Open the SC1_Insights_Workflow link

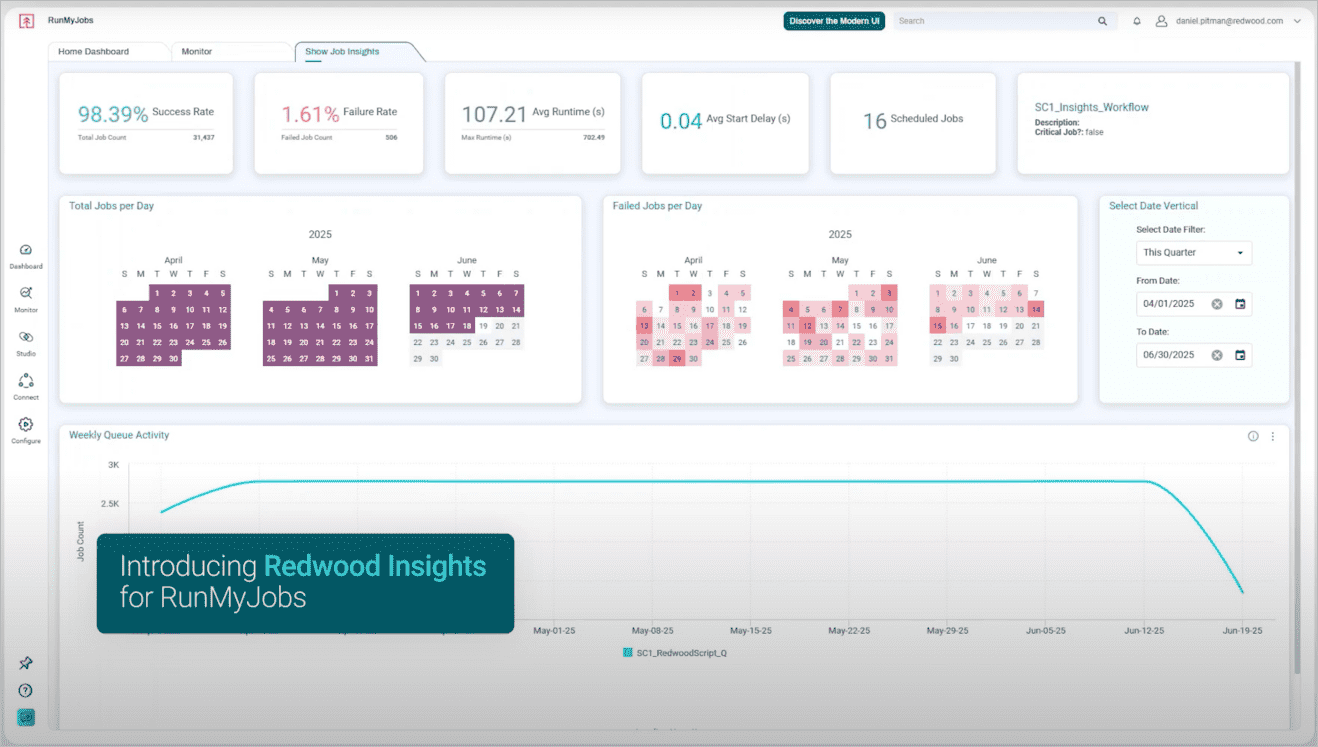(1093, 107)
